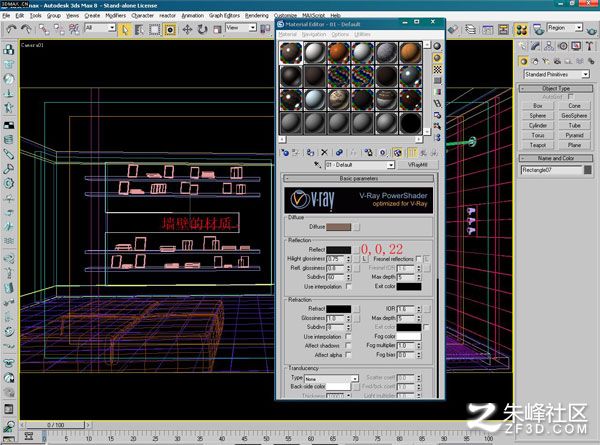
Task: Collapse the Name and Color rollout
Action: pyautogui.click(x=556, y=158)
